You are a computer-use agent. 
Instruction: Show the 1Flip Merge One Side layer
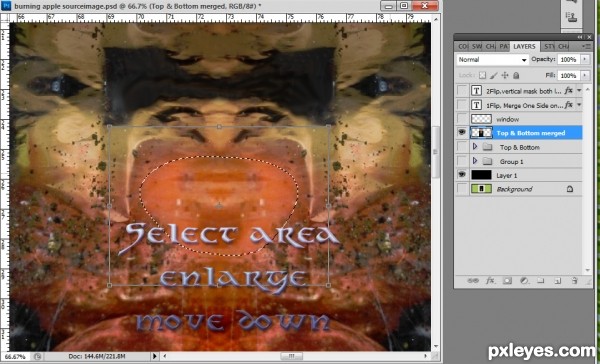point(462,104)
